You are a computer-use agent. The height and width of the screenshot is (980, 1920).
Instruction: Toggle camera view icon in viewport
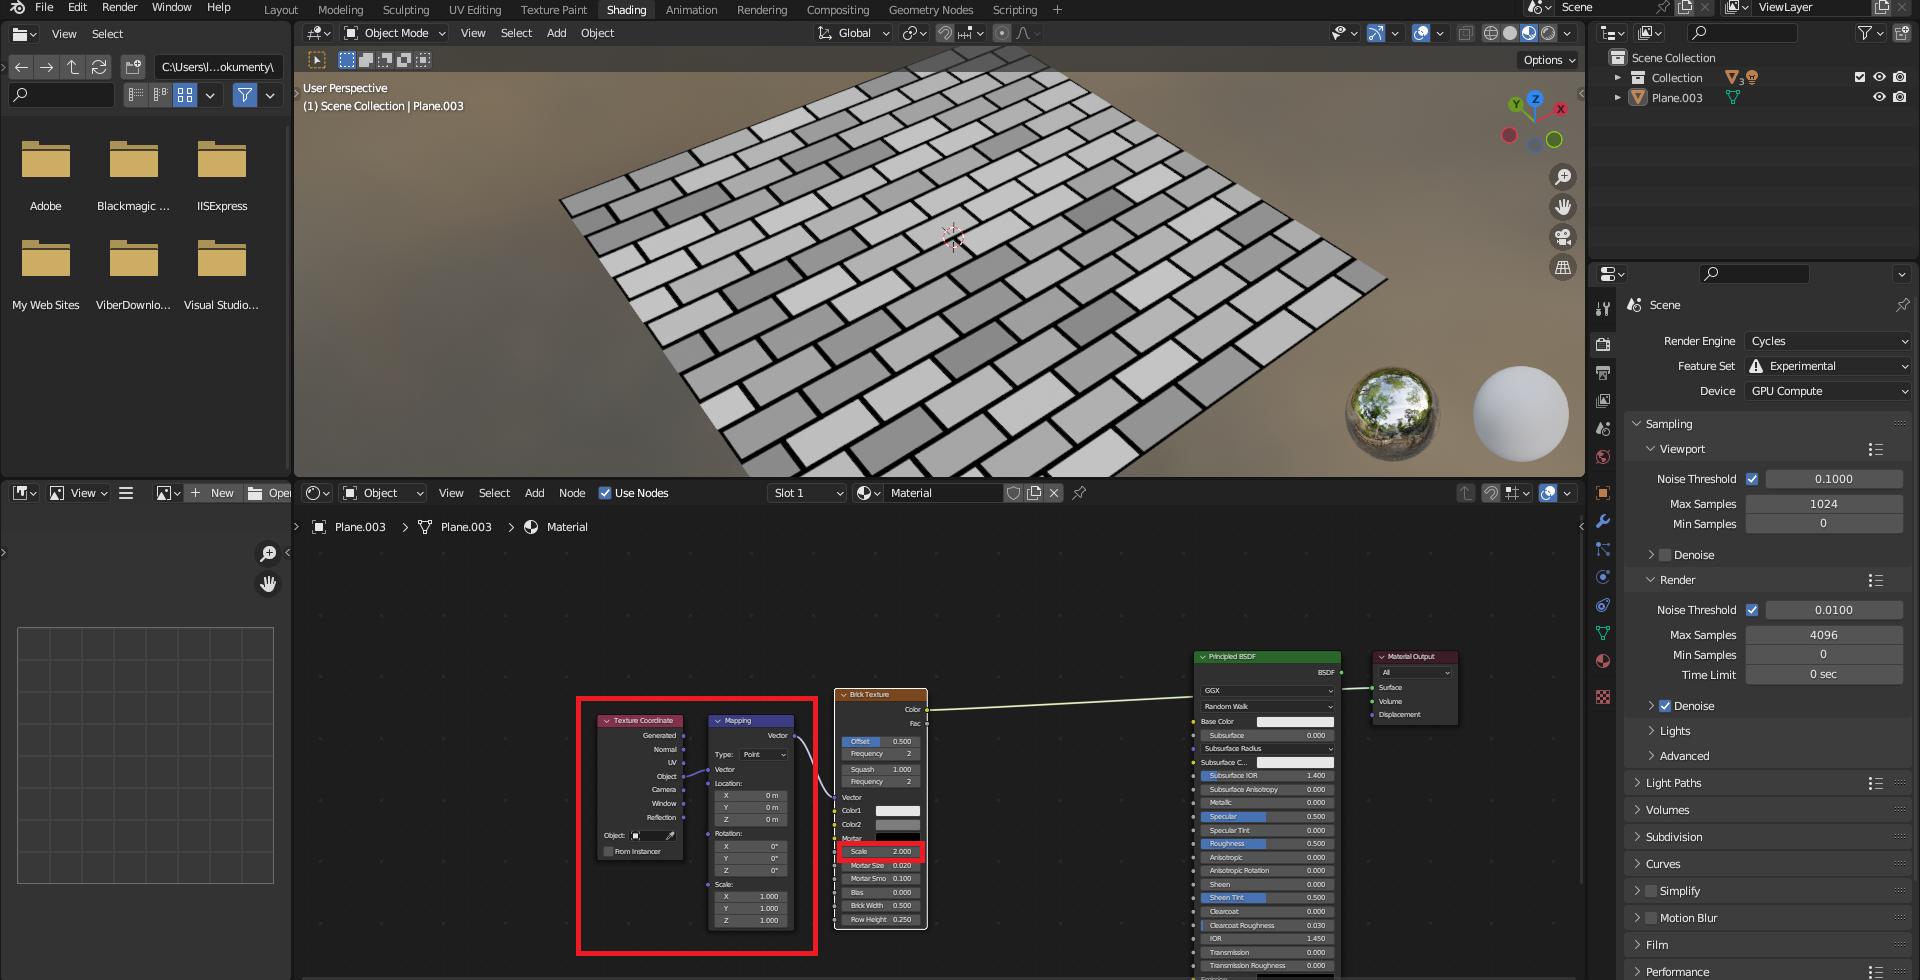coord(1562,237)
